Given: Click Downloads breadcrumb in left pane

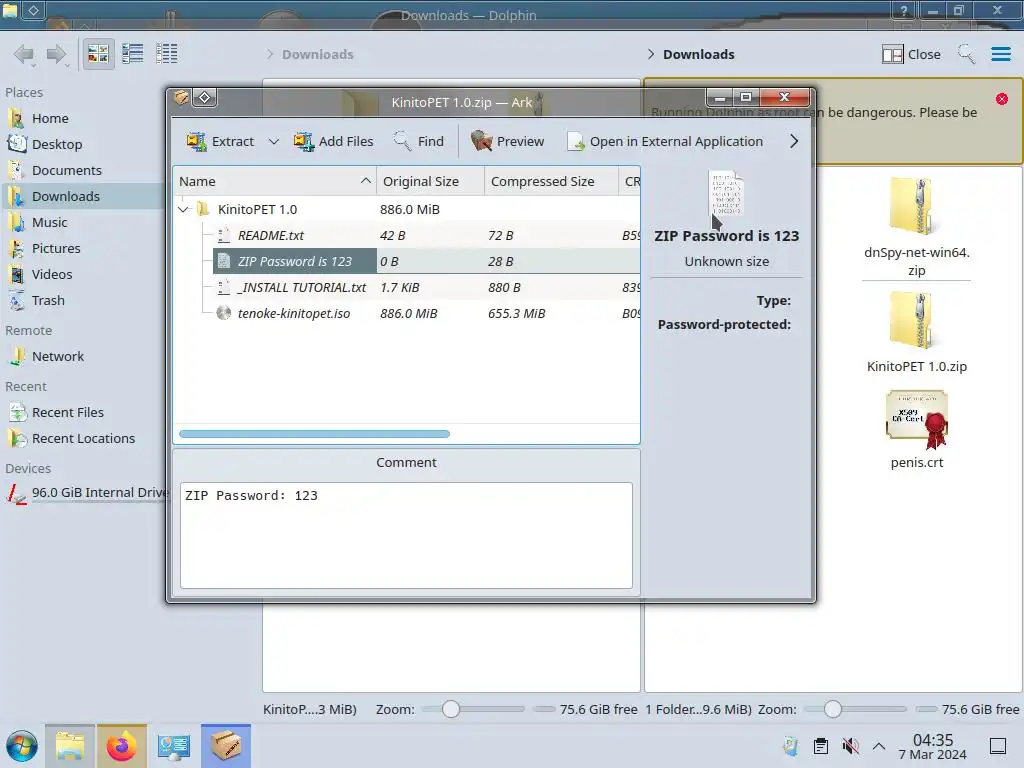Looking at the screenshot, I should click(317, 54).
